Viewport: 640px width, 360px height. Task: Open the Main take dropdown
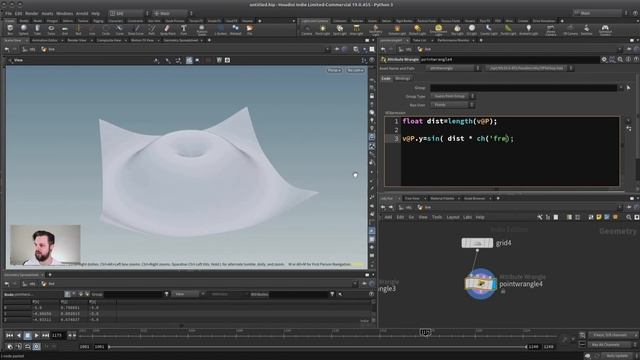(x=600, y=13)
